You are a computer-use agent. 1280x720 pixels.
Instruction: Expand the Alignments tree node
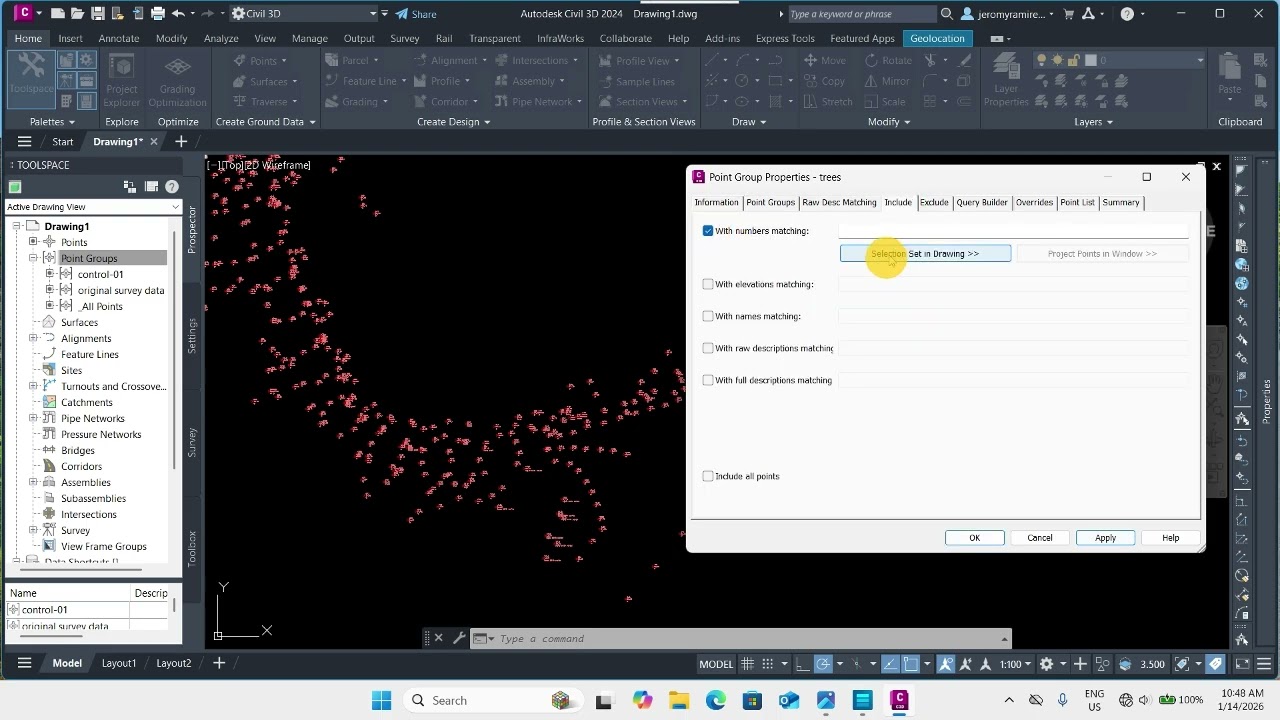click(33, 338)
